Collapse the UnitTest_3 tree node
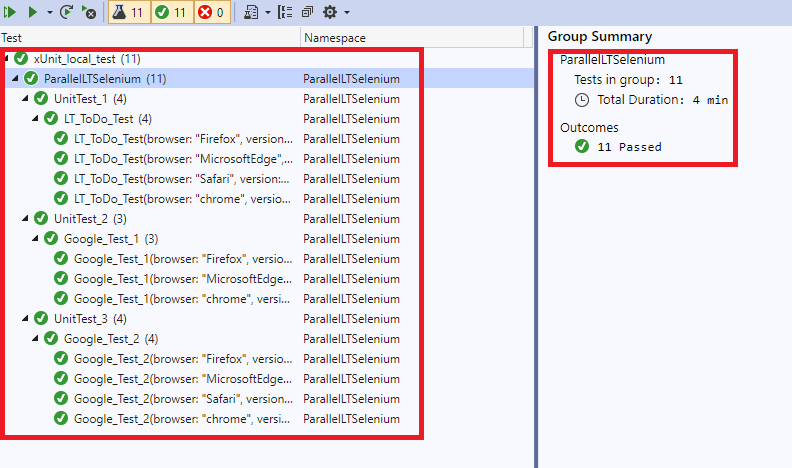 (26, 319)
